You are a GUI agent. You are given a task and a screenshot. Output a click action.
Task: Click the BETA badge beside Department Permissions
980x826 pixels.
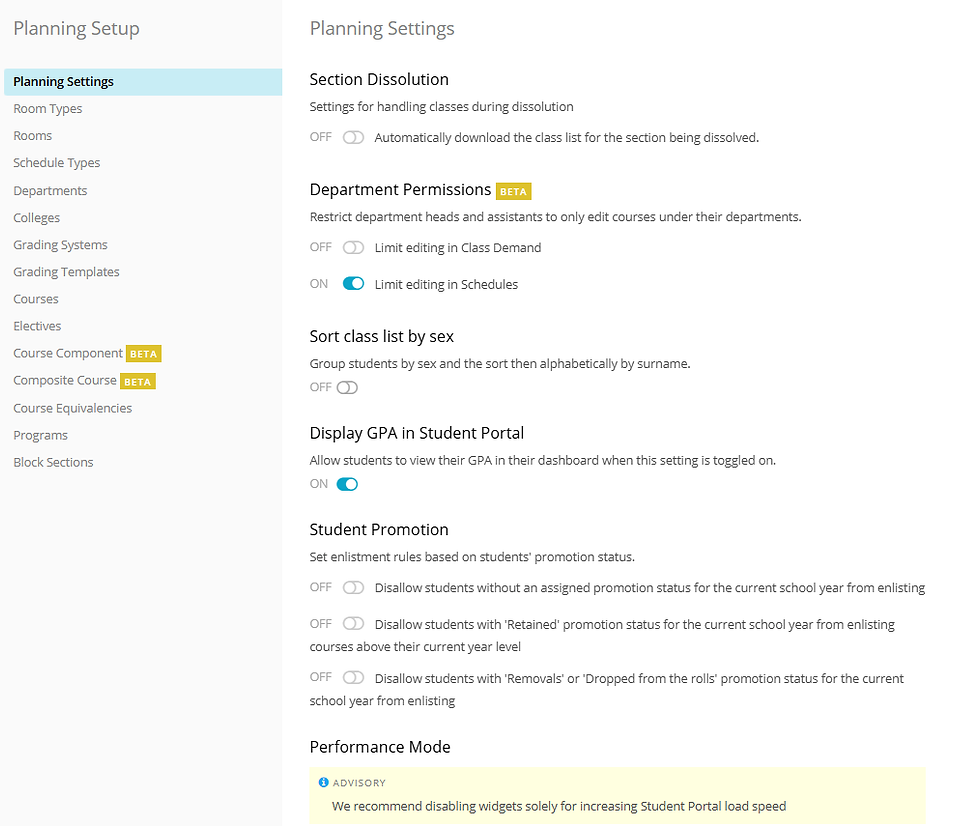pyautogui.click(x=513, y=191)
